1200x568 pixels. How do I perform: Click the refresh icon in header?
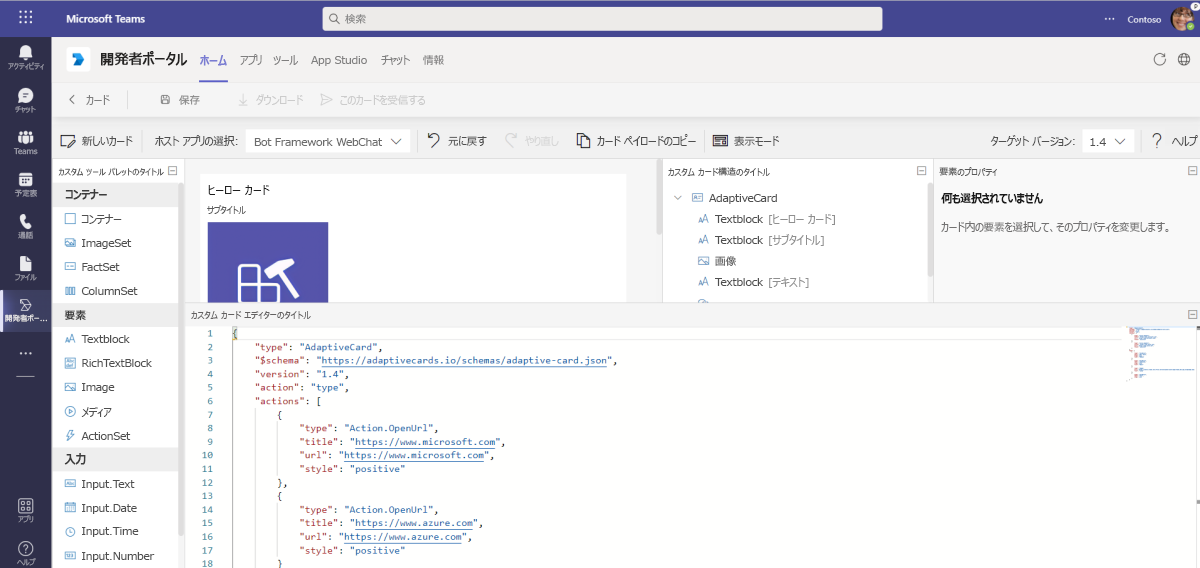pyautogui.click(x=1160, y=59)
